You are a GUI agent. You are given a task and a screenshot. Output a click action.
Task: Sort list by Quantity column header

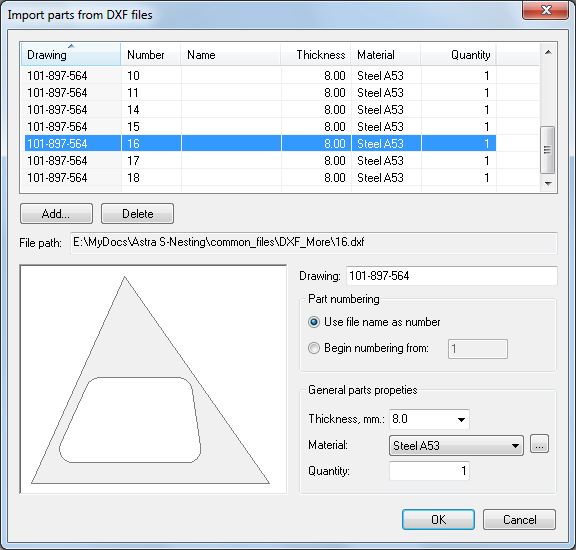tap(458, 55)
